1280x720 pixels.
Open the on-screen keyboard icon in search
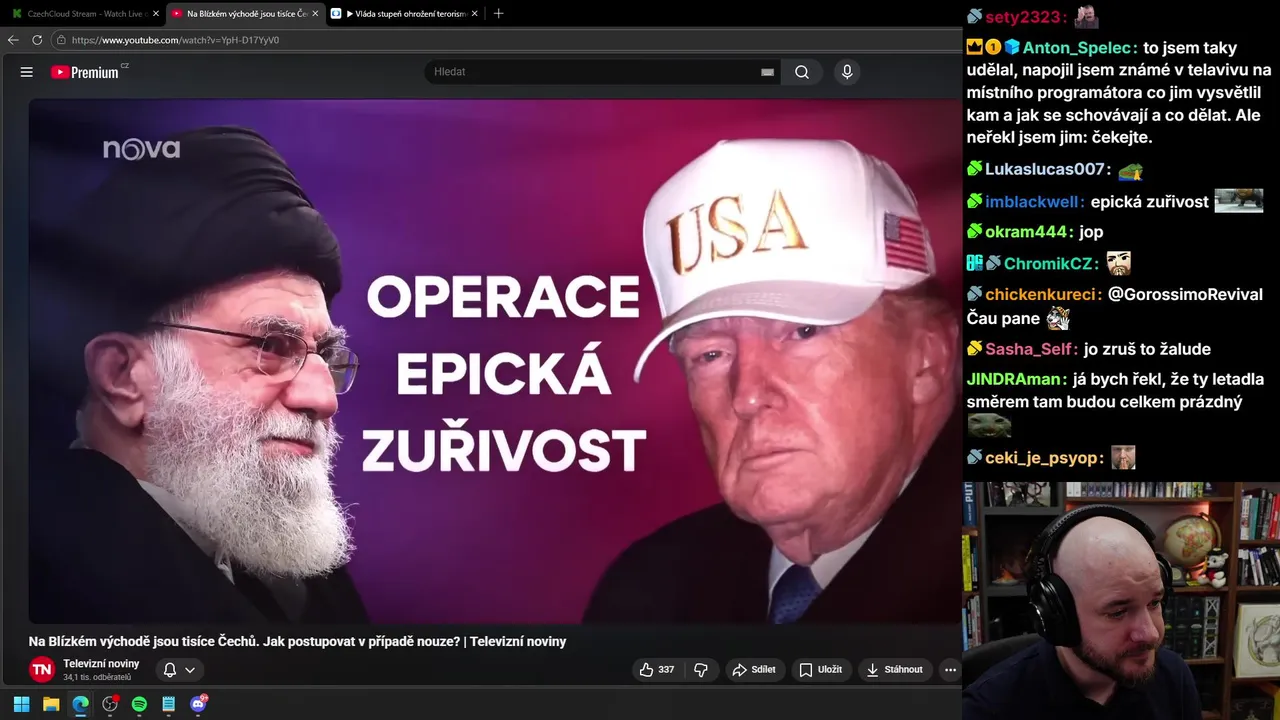[x=767, y=72]
